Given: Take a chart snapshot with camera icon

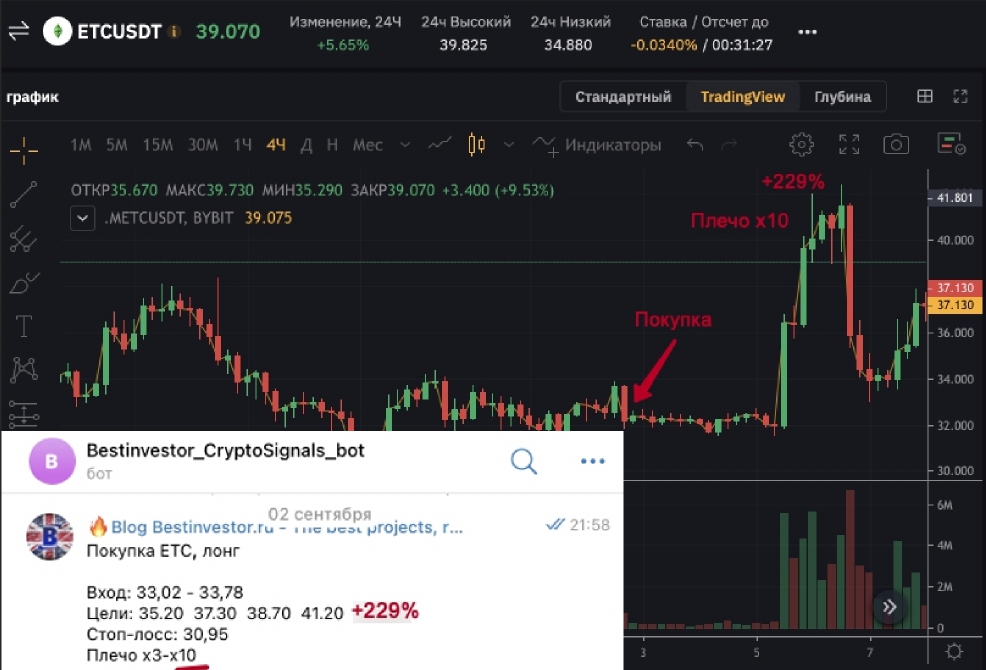Looking at the screenshot, I should [x=895, y=145].
